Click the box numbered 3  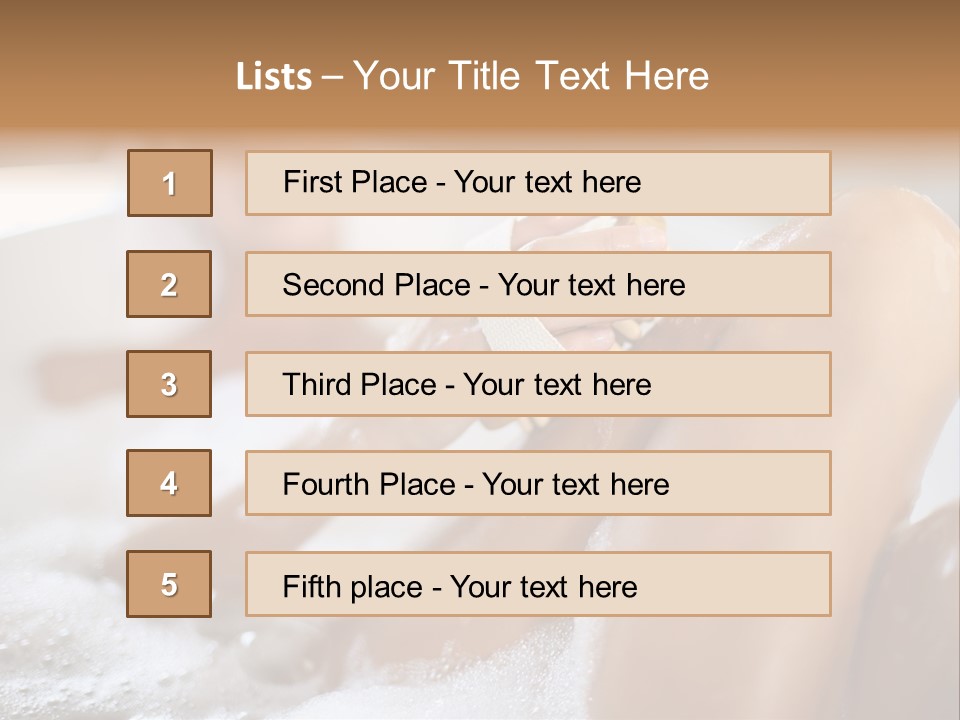(x=169, y=384)
